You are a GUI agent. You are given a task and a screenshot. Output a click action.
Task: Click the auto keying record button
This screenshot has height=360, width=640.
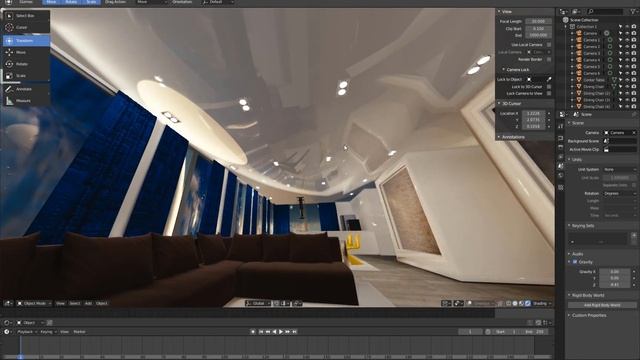(x=253, y=332)
